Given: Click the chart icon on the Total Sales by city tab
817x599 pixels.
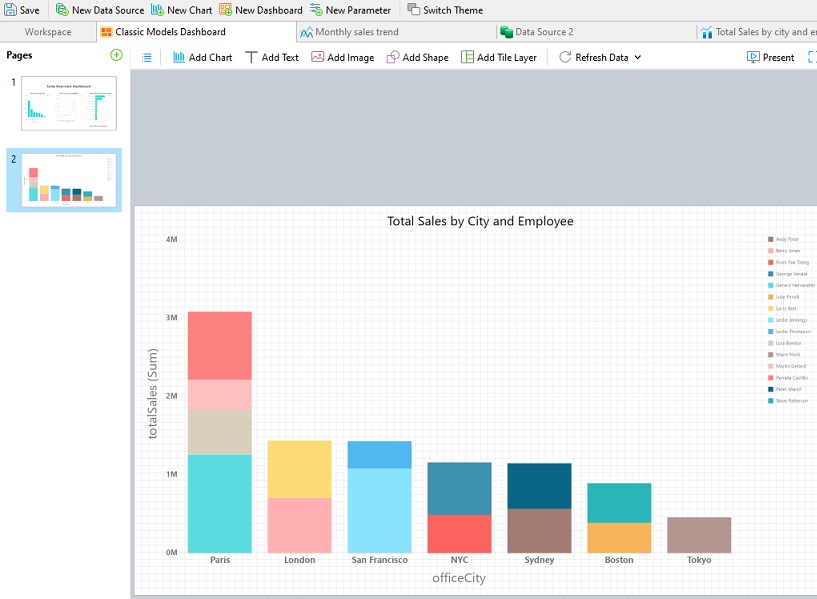Looking at the screenshot, I should pos(707,32).
